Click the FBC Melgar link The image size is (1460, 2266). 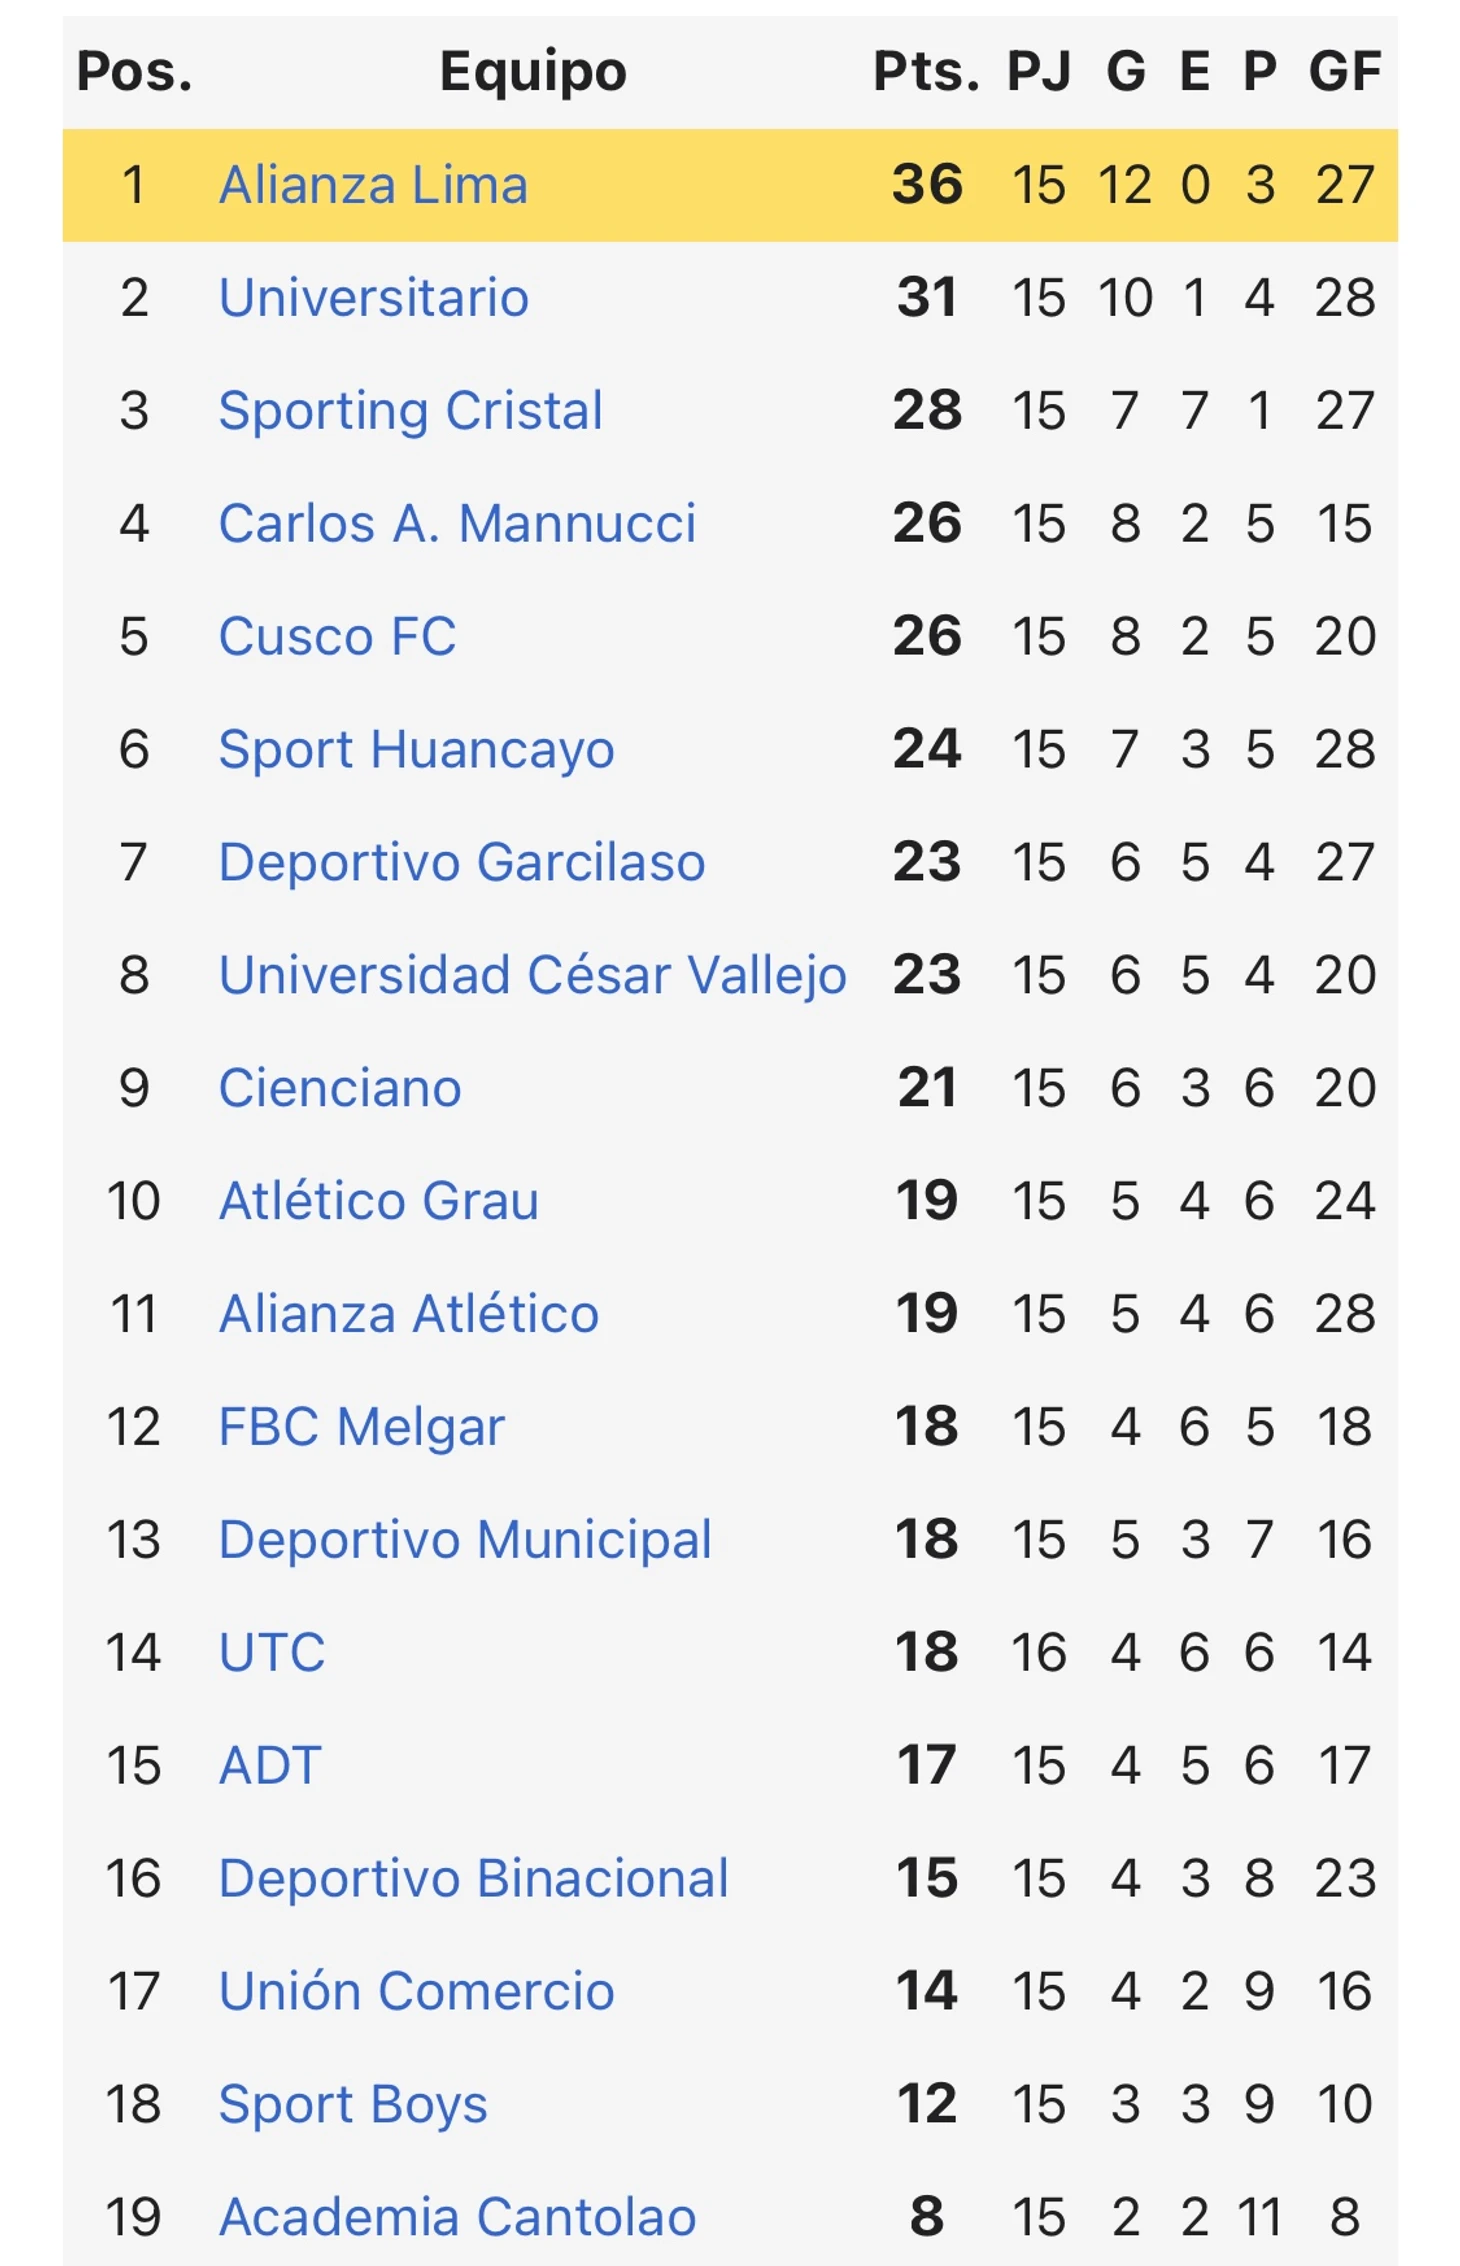[x=362, y=1427]
